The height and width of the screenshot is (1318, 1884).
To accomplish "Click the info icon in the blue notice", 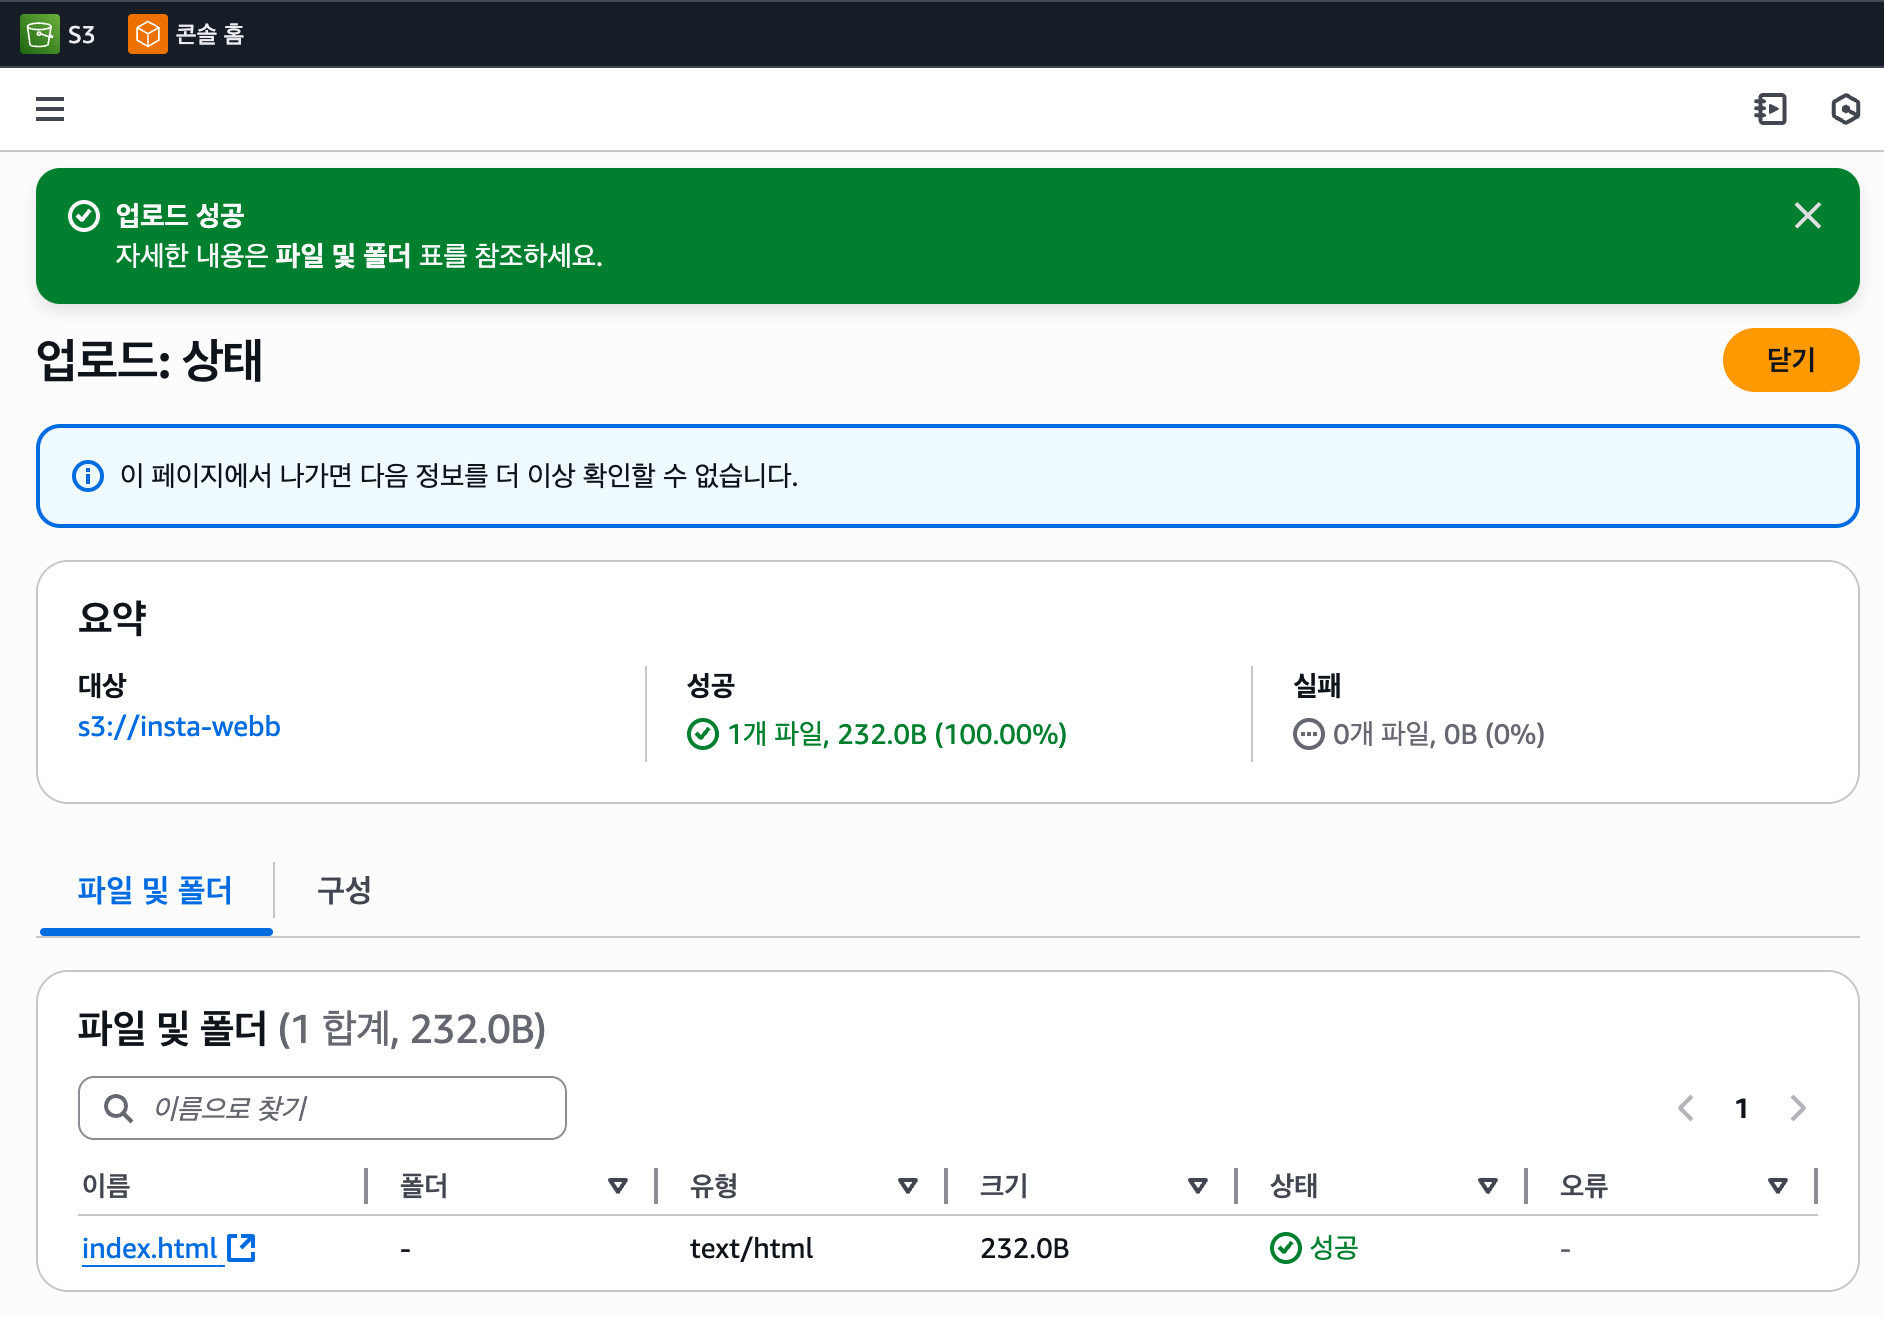I will [x=88, y=476].
